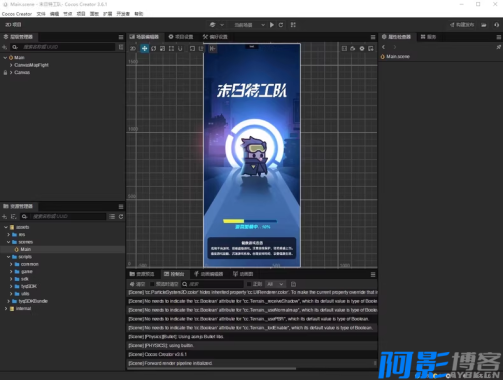Switch to the Animation graph tab

pyautogui.click(x=243, y=274)
